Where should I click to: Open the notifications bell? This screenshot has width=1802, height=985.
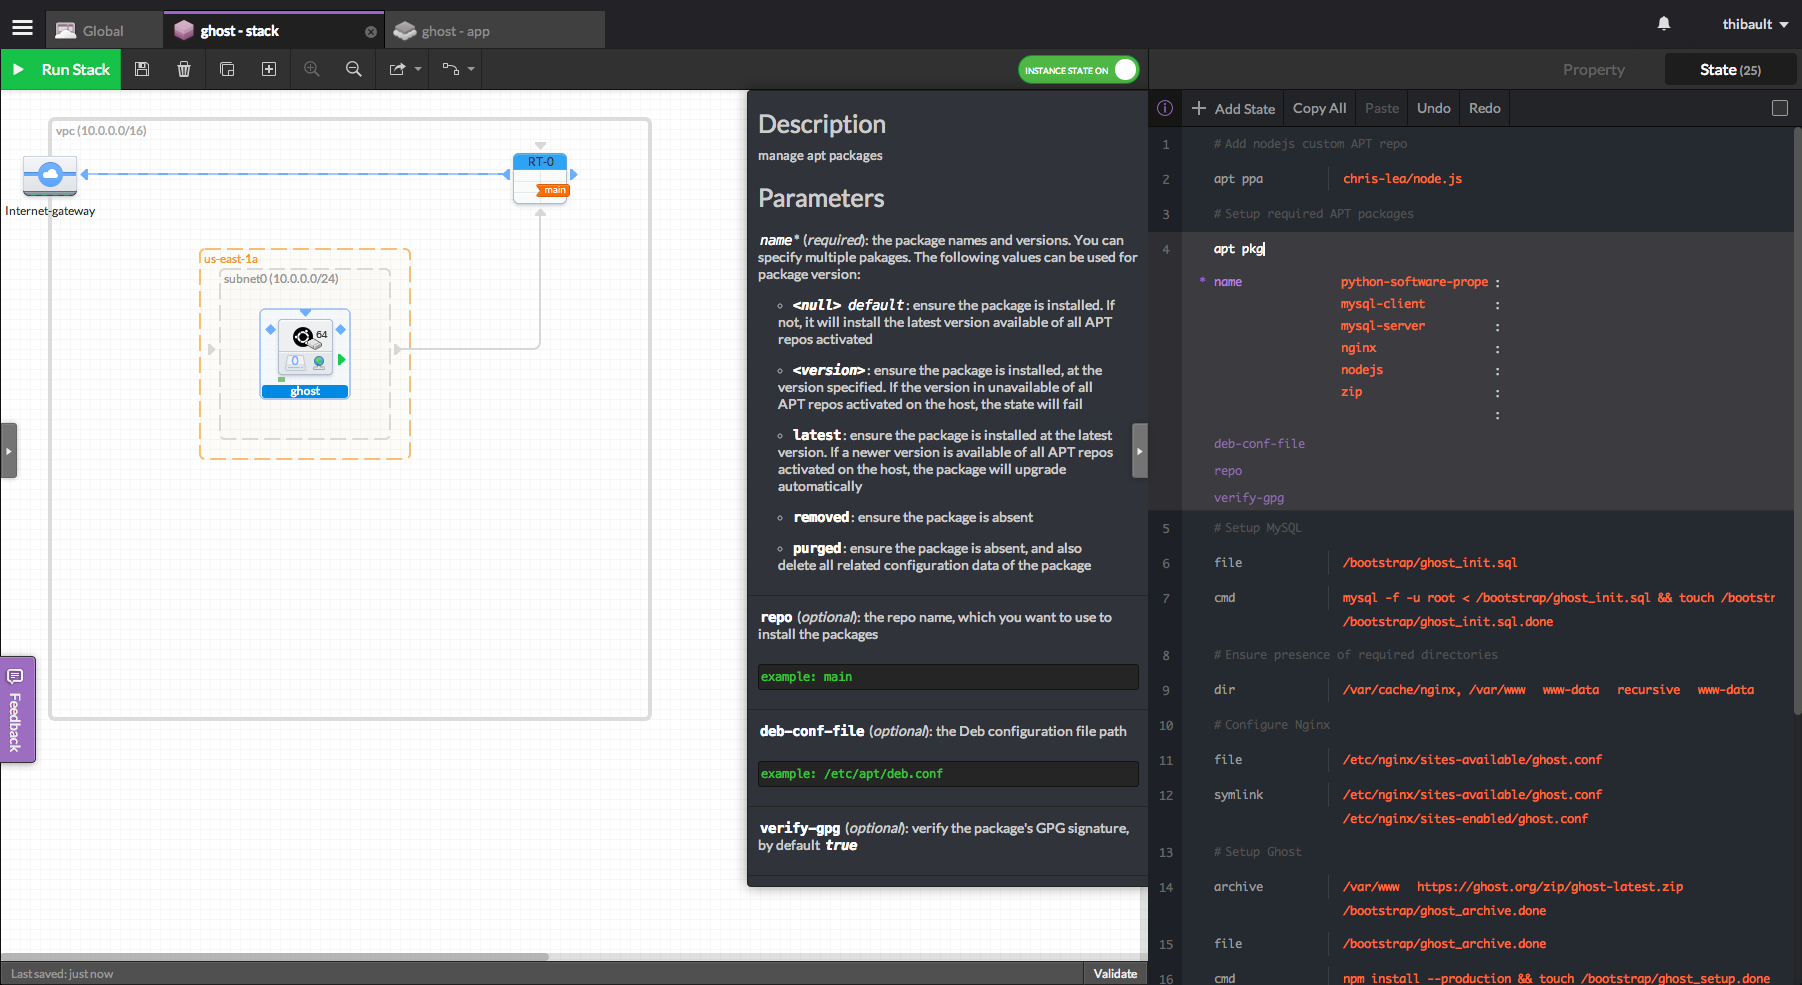tap(1664, 24)
